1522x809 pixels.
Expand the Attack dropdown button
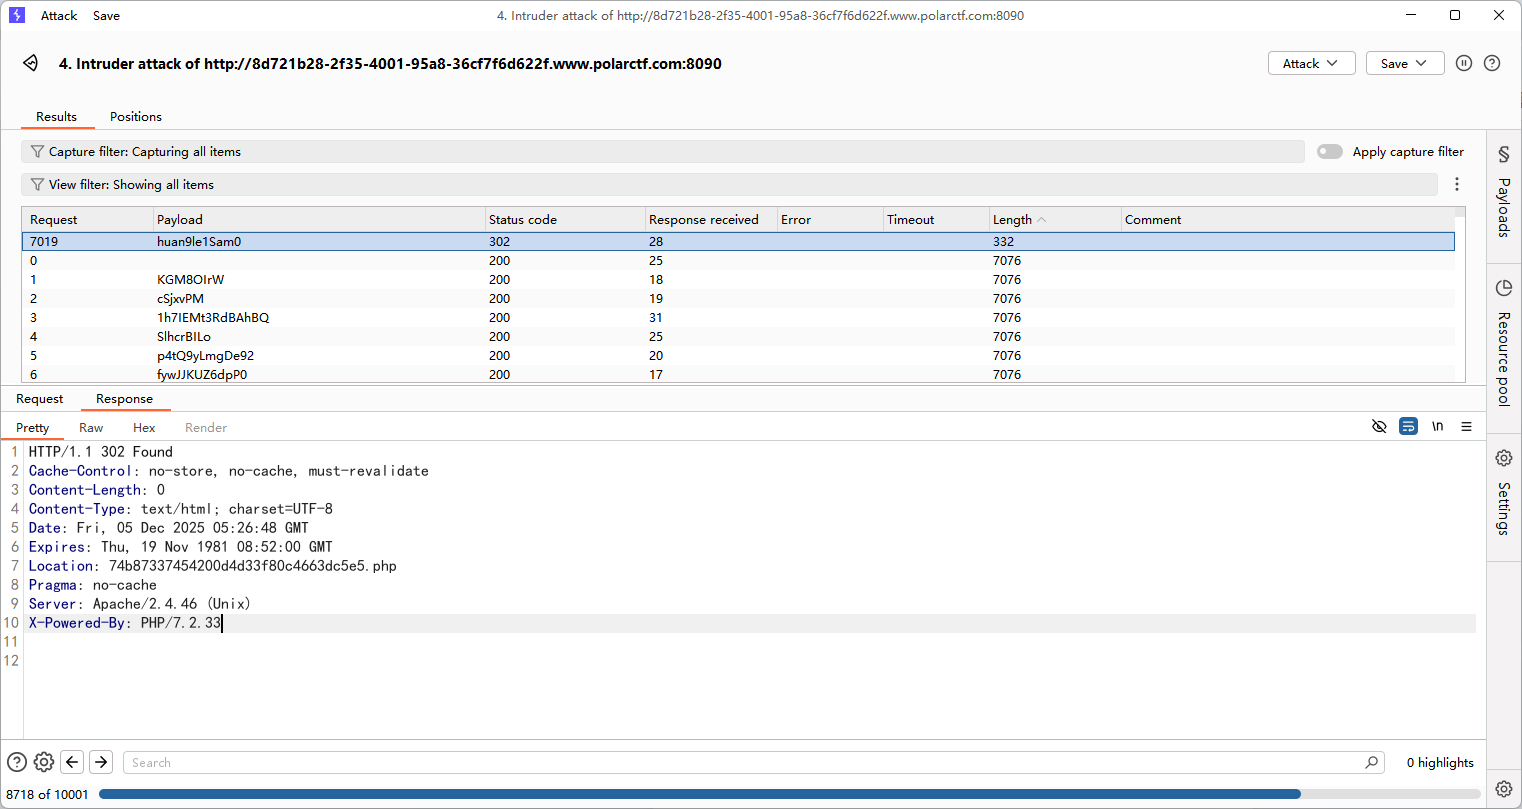1311,63
